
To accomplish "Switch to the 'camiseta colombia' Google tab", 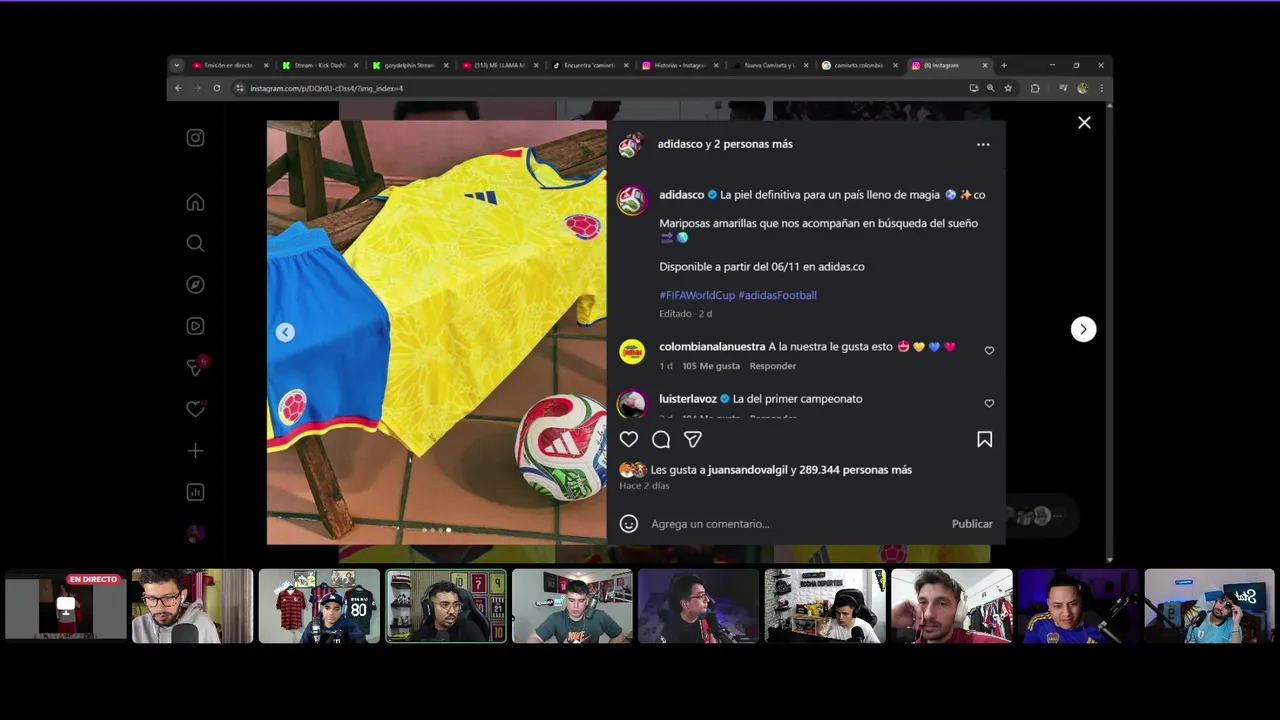I will [858, 65].
